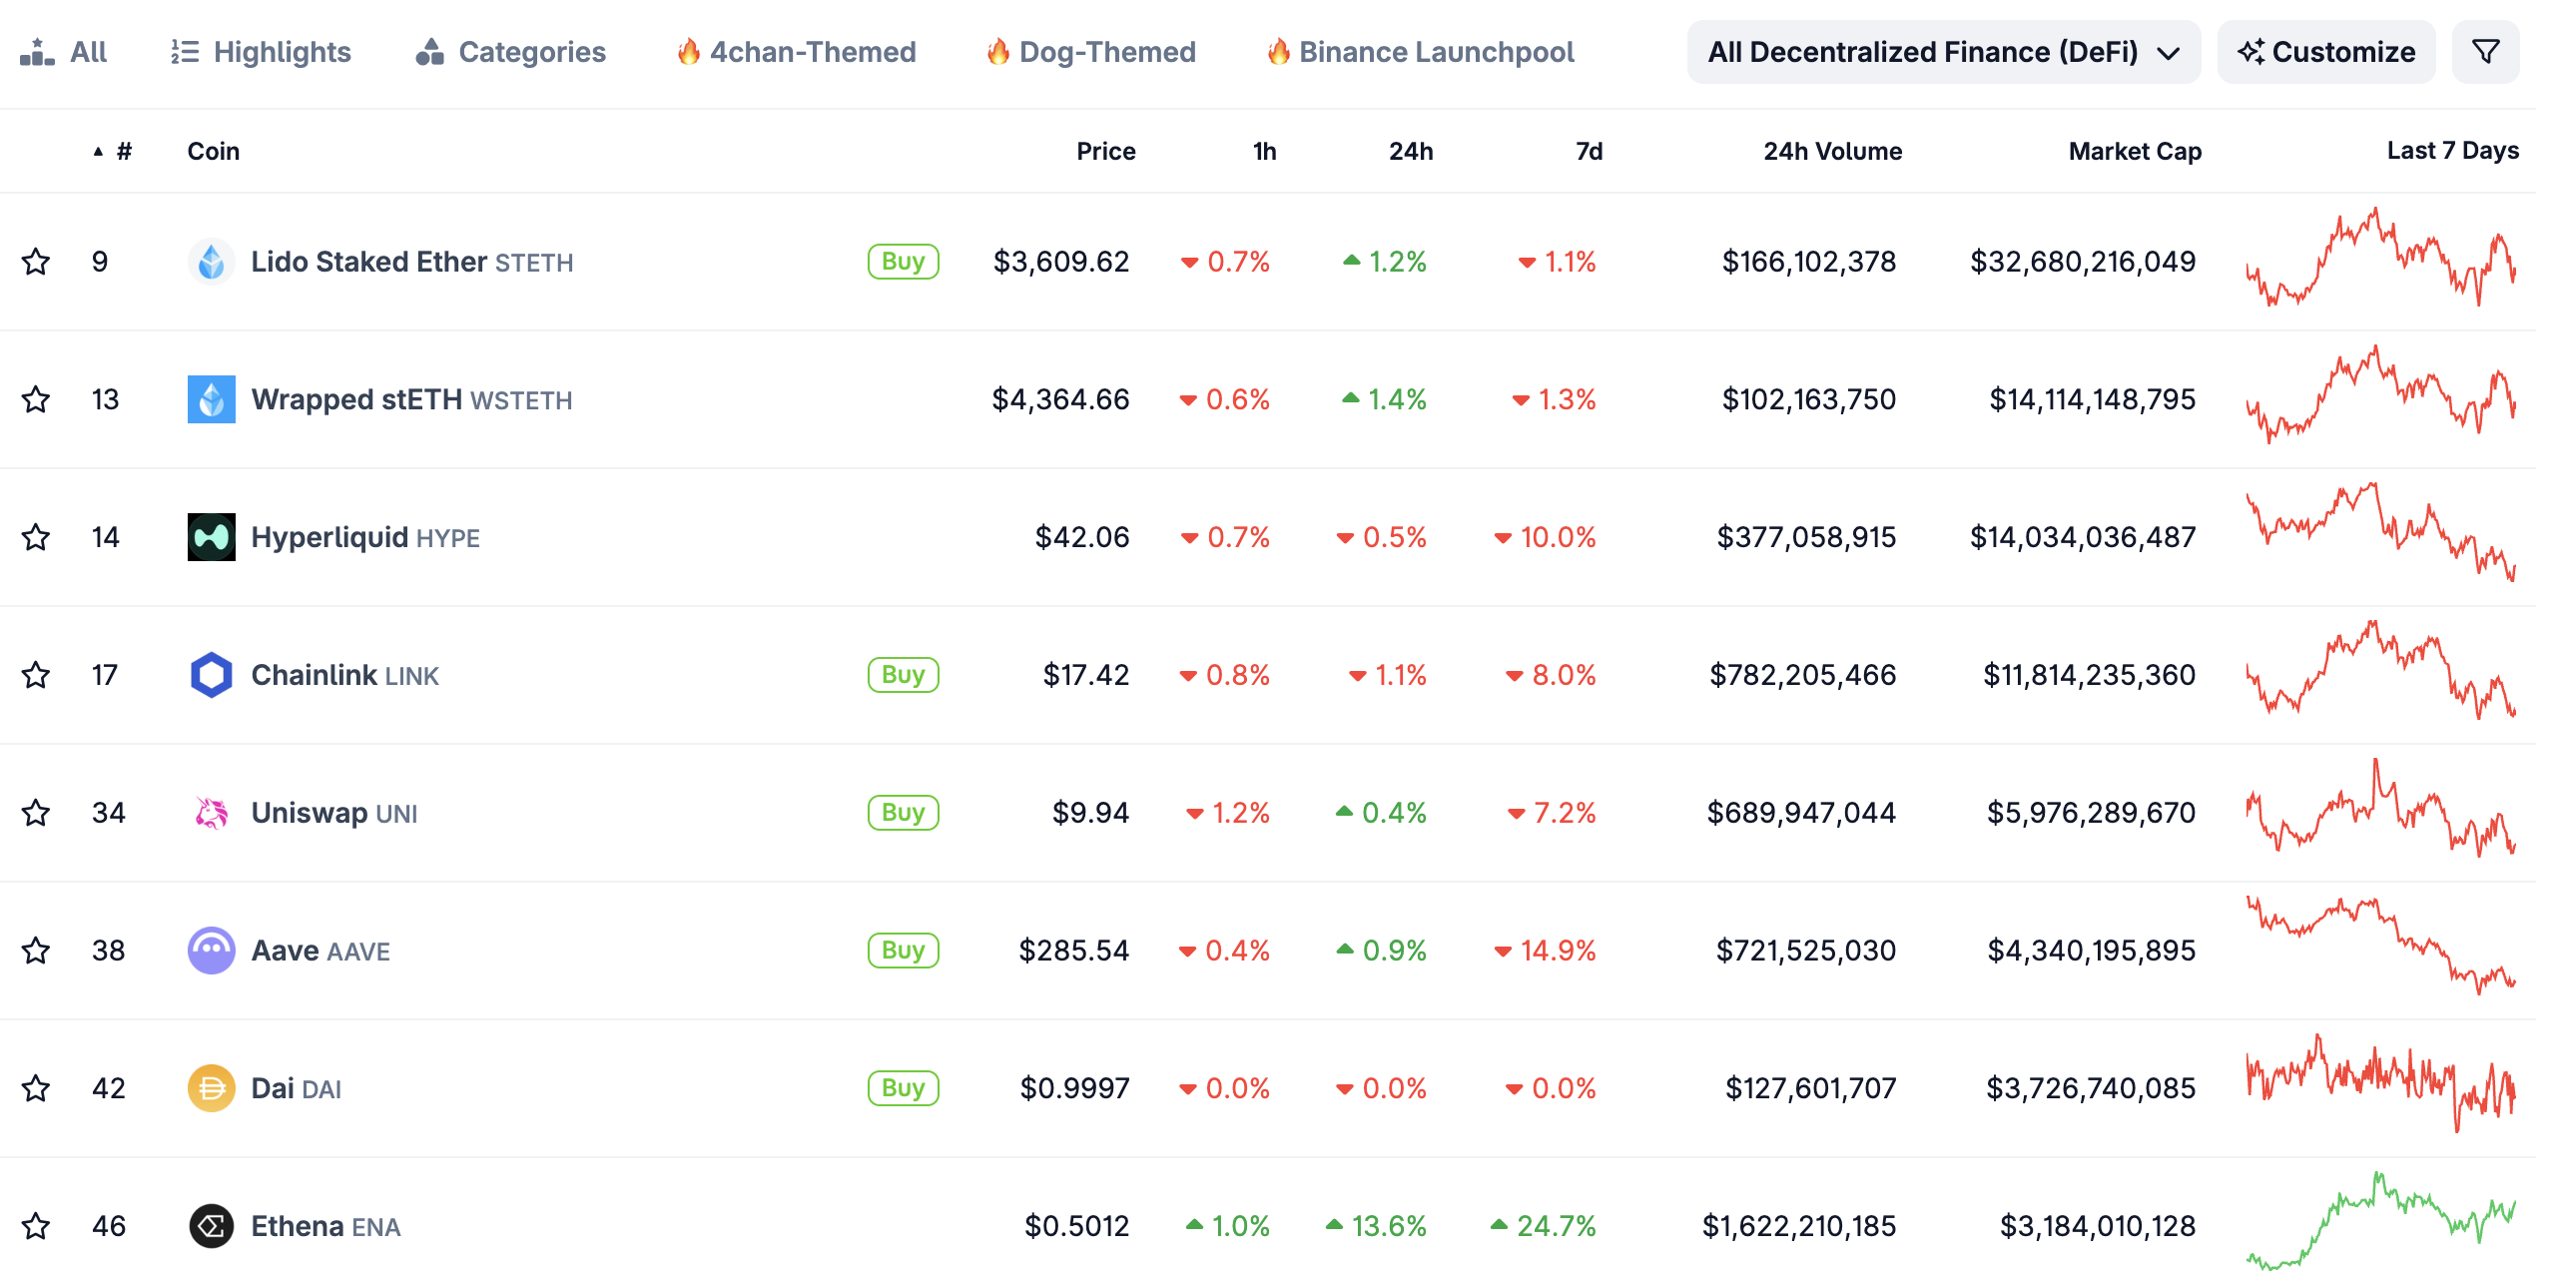Open the Aave AAVE coin link
This screenshot has width=2576, height=1286.
(320, 950)
